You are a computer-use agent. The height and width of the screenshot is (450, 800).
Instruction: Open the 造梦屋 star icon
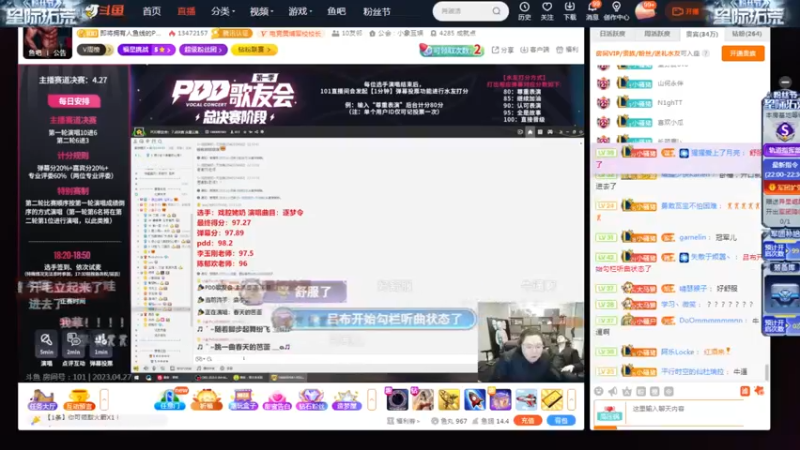click(x=346, y=399)
